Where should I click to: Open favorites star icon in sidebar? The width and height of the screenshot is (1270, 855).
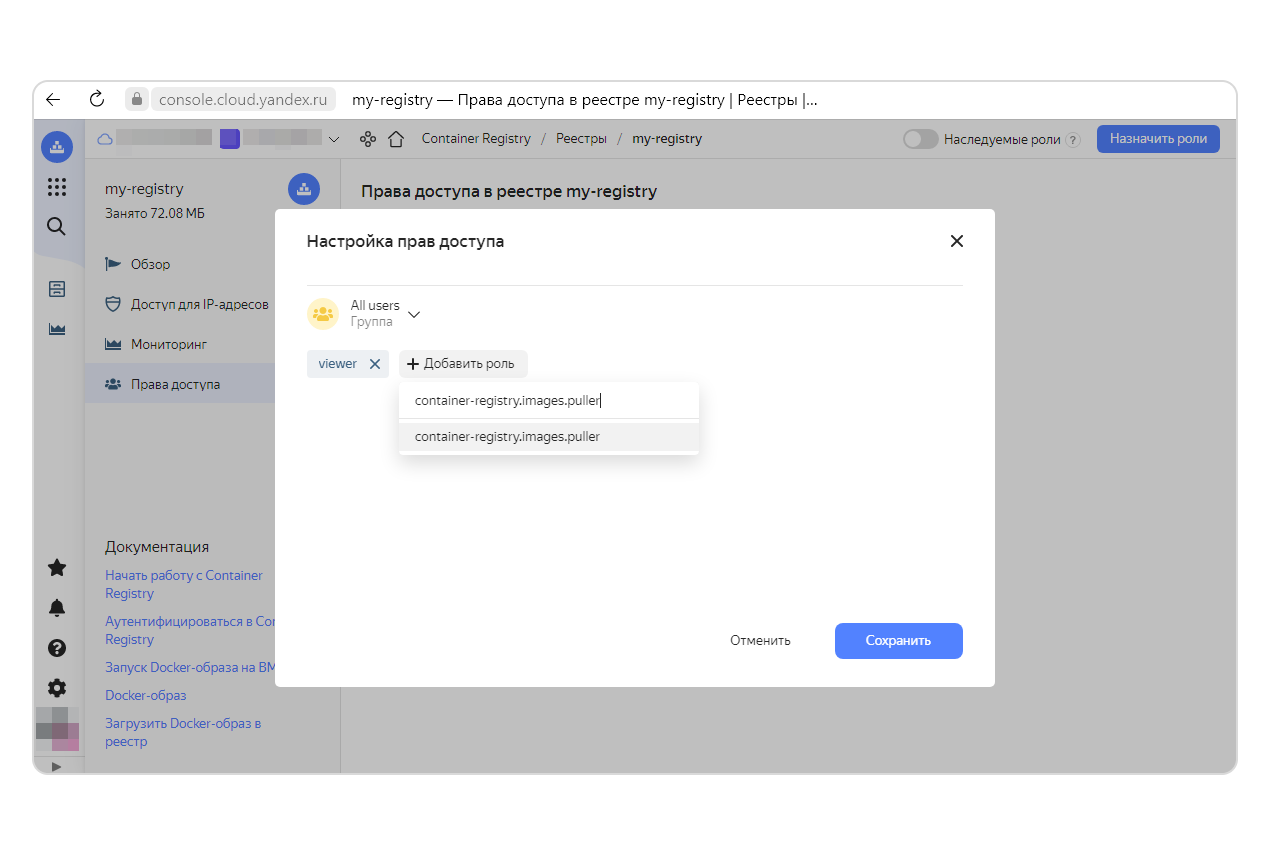57,568
